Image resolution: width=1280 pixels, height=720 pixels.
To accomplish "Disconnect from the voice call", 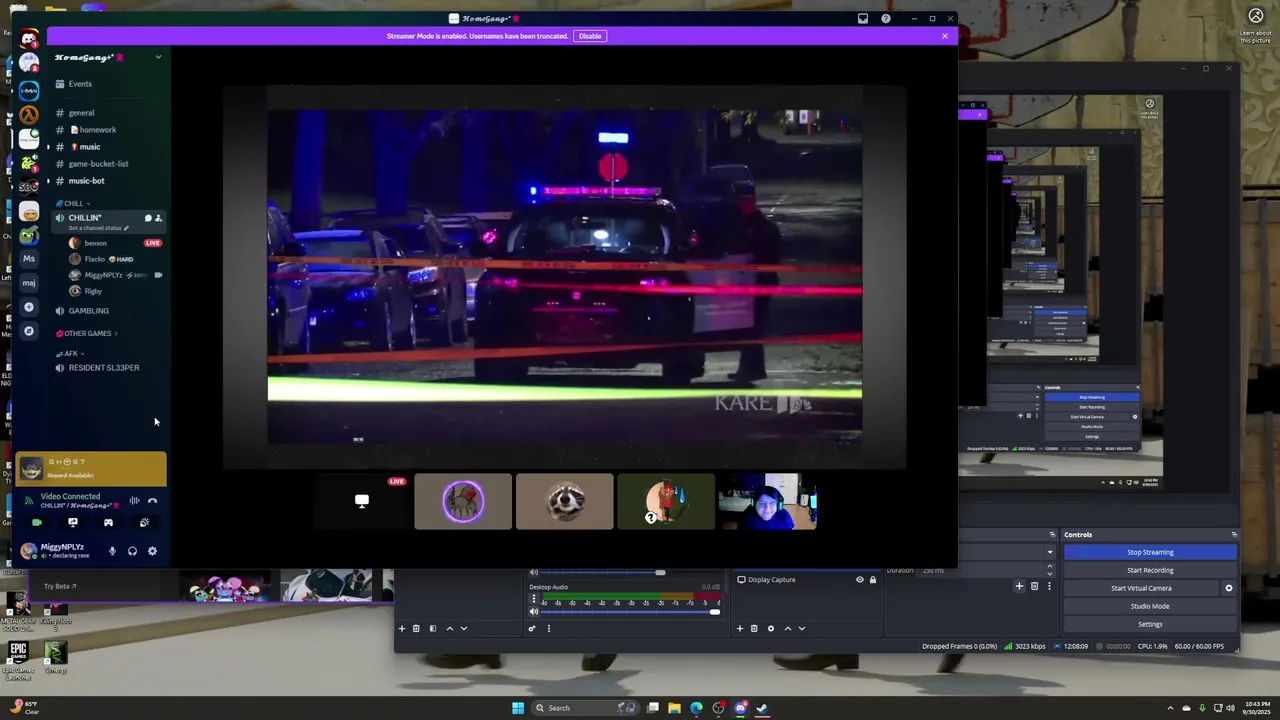I will 152,501.
